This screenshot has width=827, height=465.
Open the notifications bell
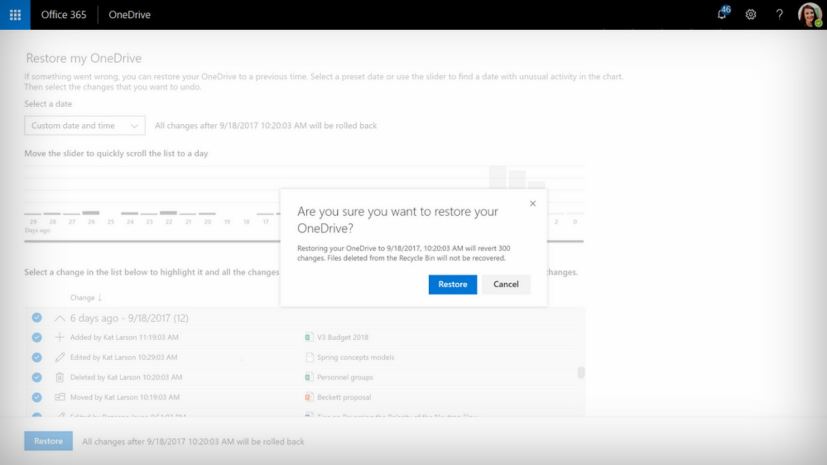(722, 14)
